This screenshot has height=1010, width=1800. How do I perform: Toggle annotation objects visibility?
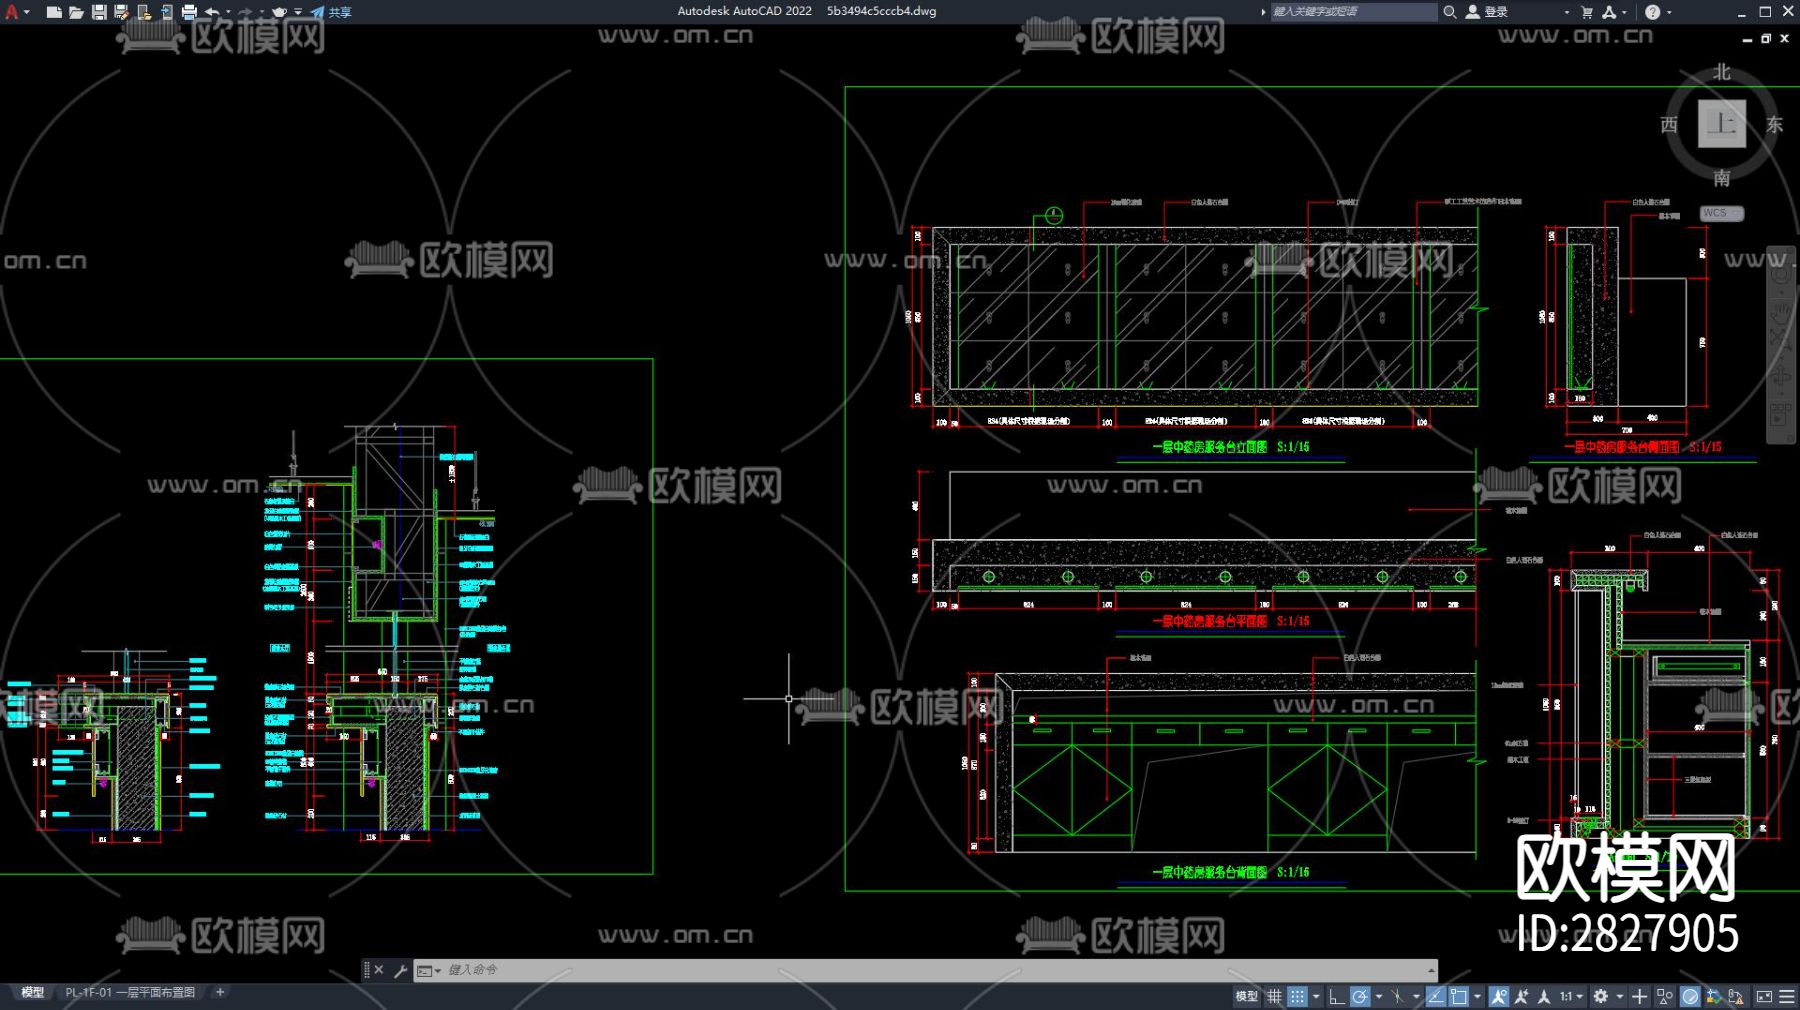coord(1498,996)
